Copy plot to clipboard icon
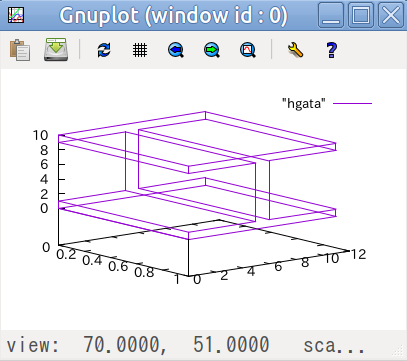 [x=20, y=50]
